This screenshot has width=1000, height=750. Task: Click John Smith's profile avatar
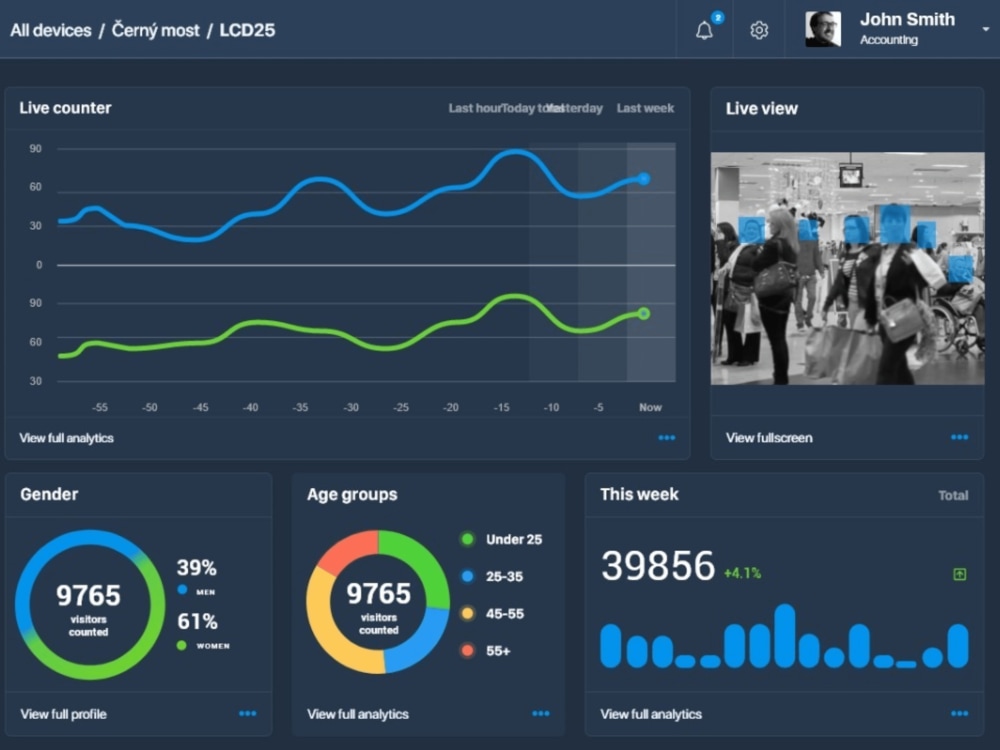pyautogui.click(x=823, y=29)
